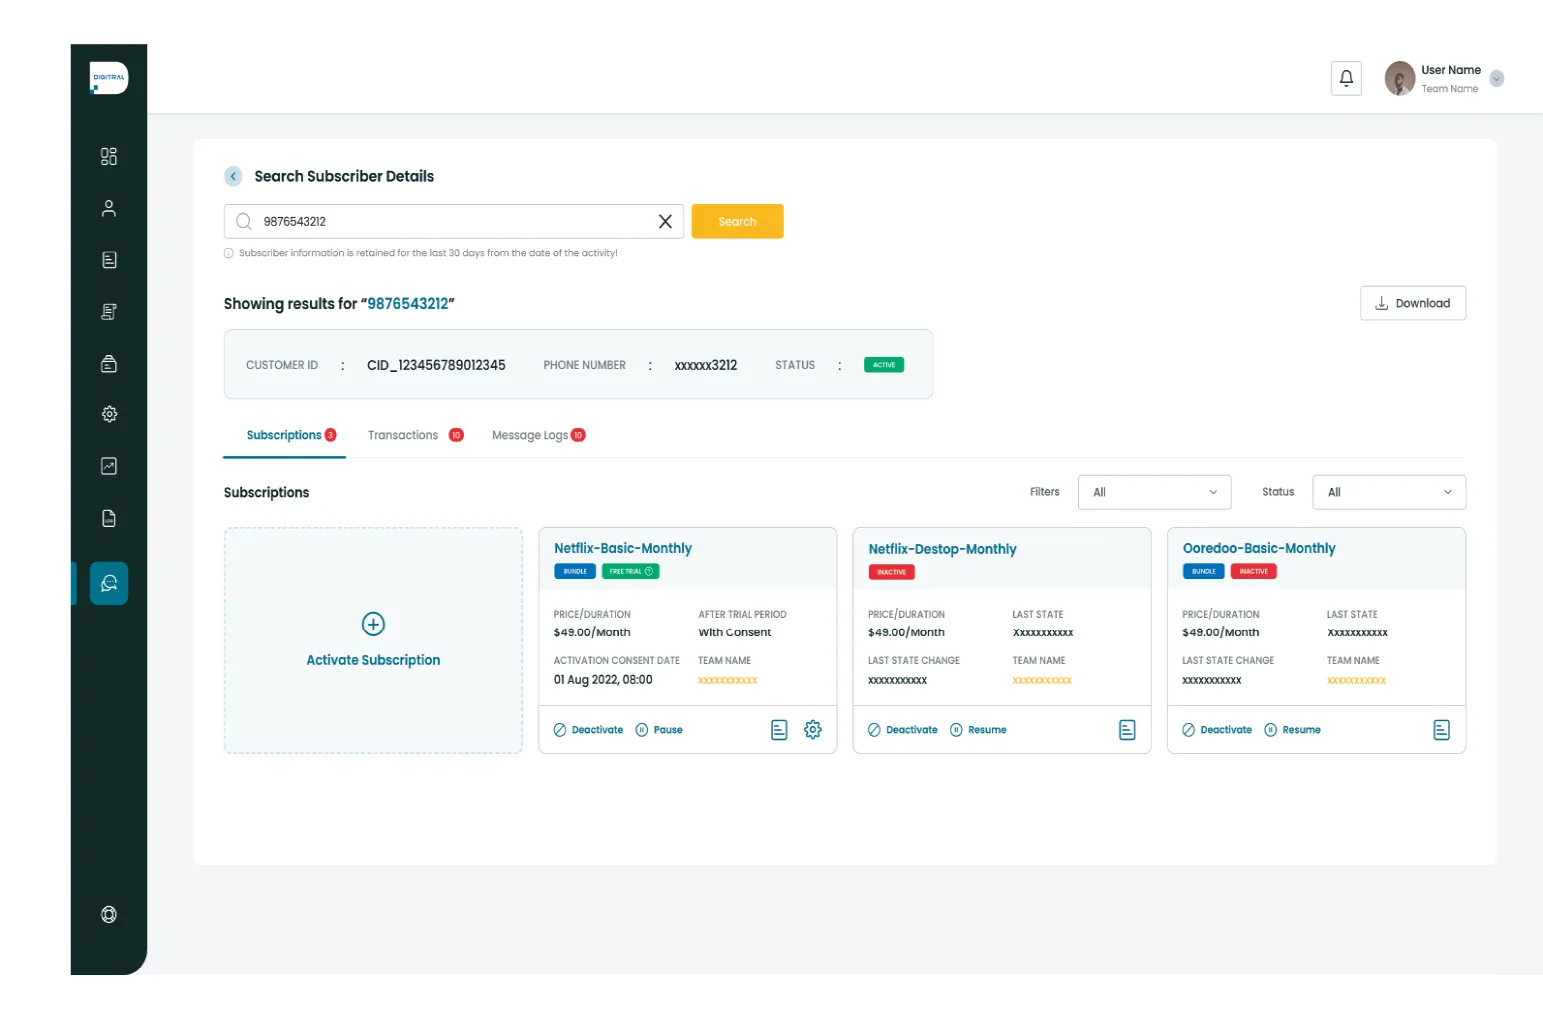
Task: Resume the Netflix-Destop-Monthly subscription
Action: click(x=978, y=730)
